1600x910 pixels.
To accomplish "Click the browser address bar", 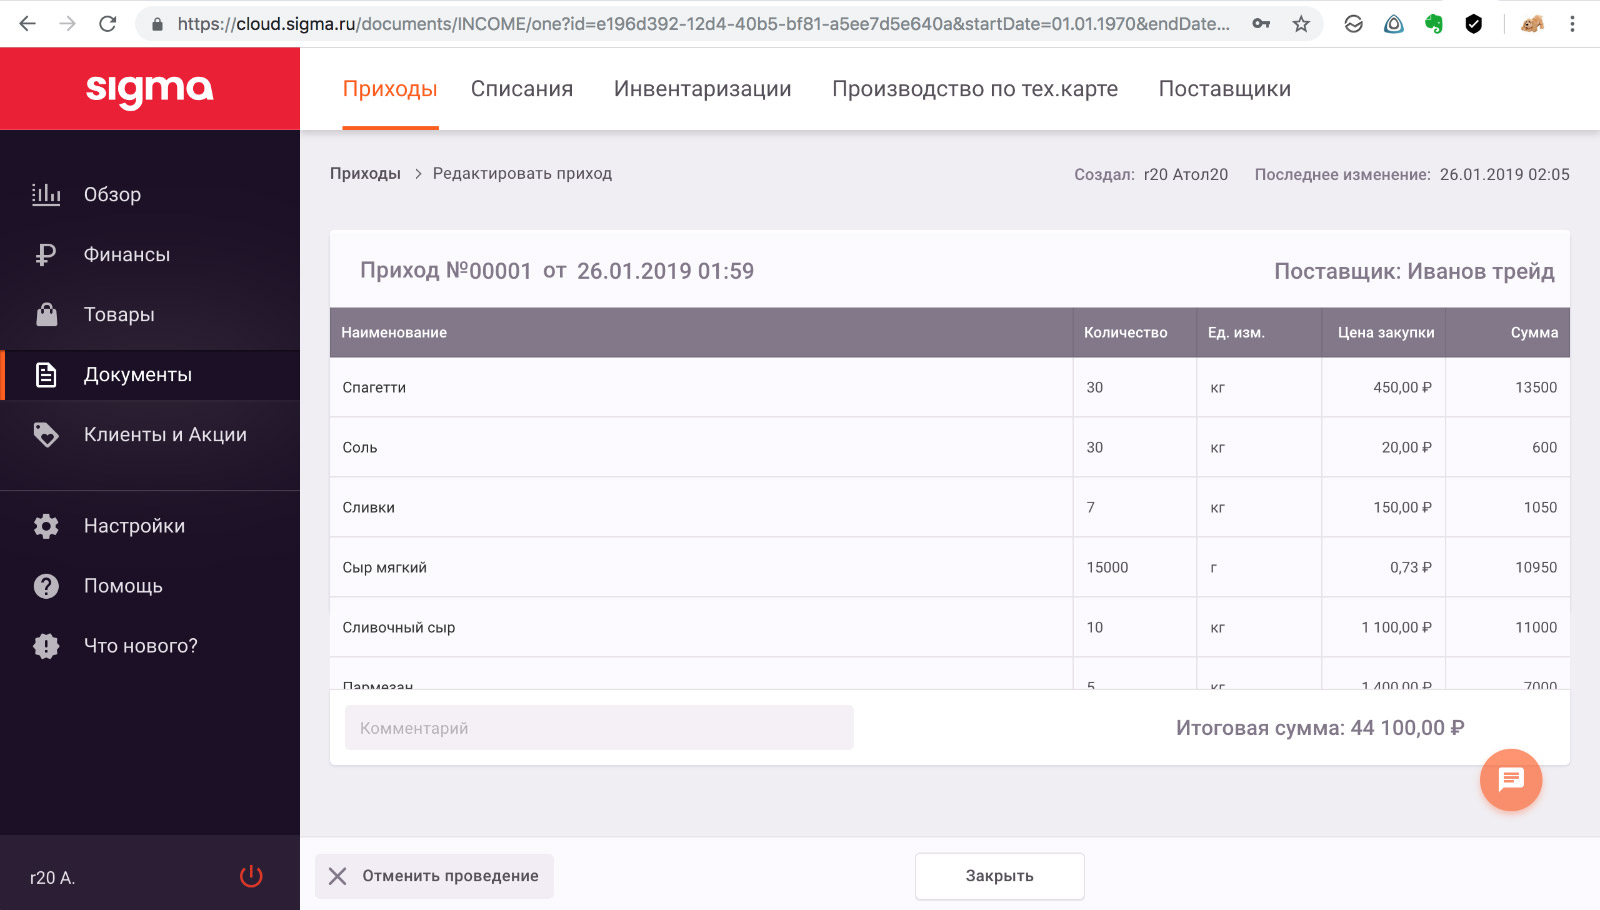I will point(703,24).
